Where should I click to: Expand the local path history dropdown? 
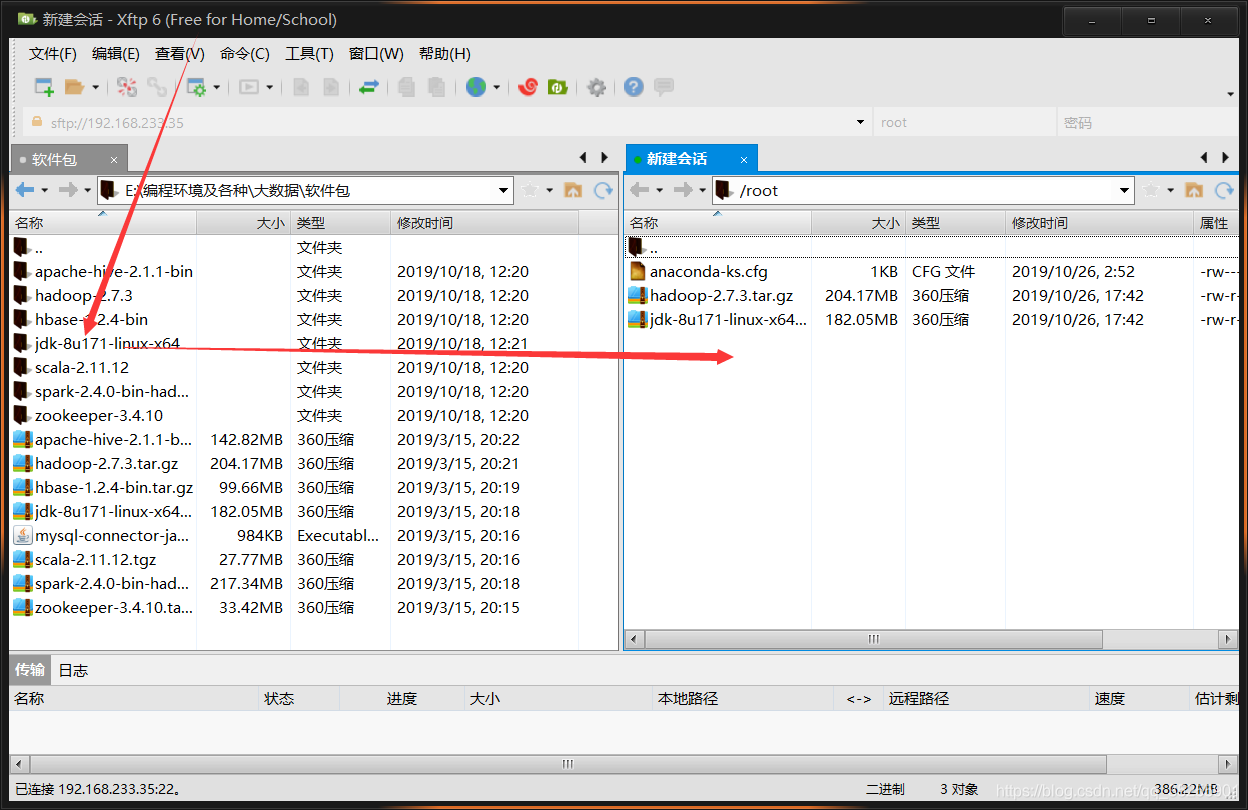point(504,190)
